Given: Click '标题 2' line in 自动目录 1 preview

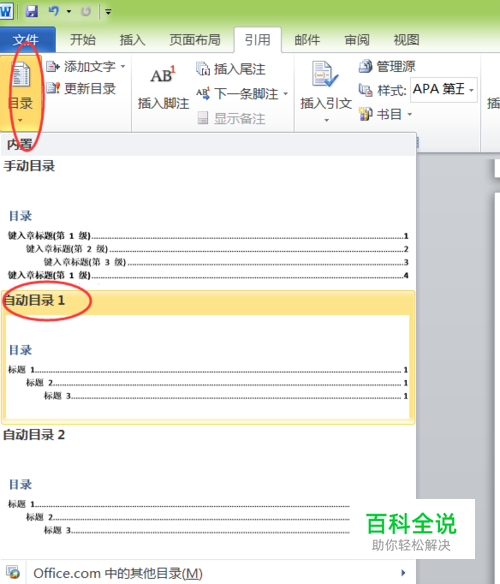Looking at the screenshot, I should 217,383.
